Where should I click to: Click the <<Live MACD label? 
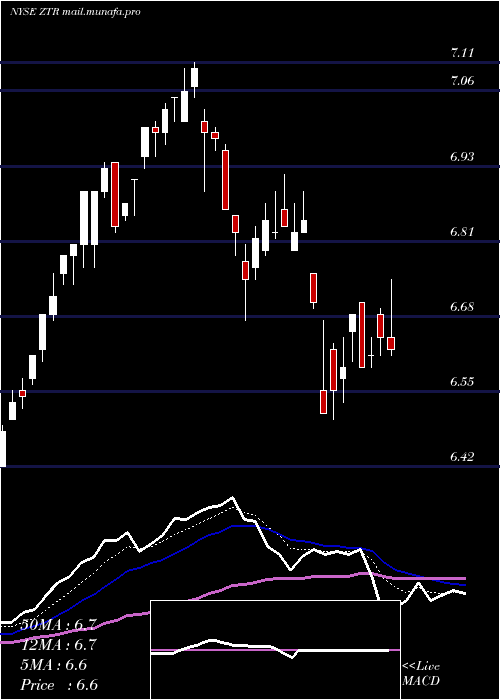coord(421,674)
